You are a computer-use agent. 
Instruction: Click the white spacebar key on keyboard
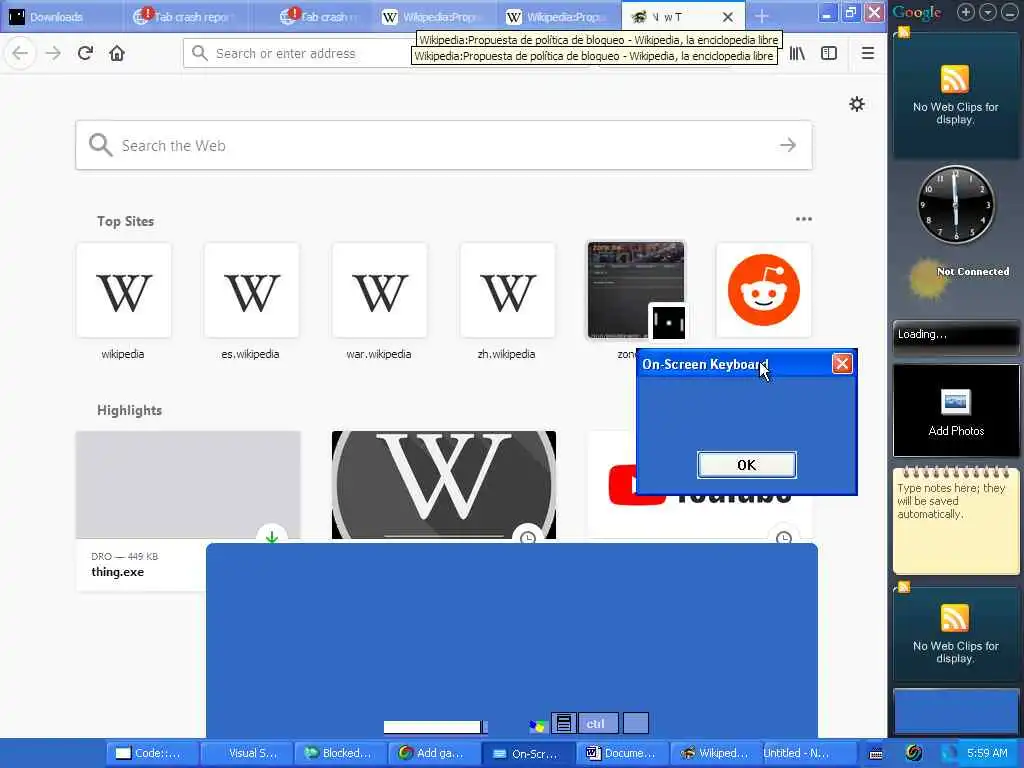(432, 727)
